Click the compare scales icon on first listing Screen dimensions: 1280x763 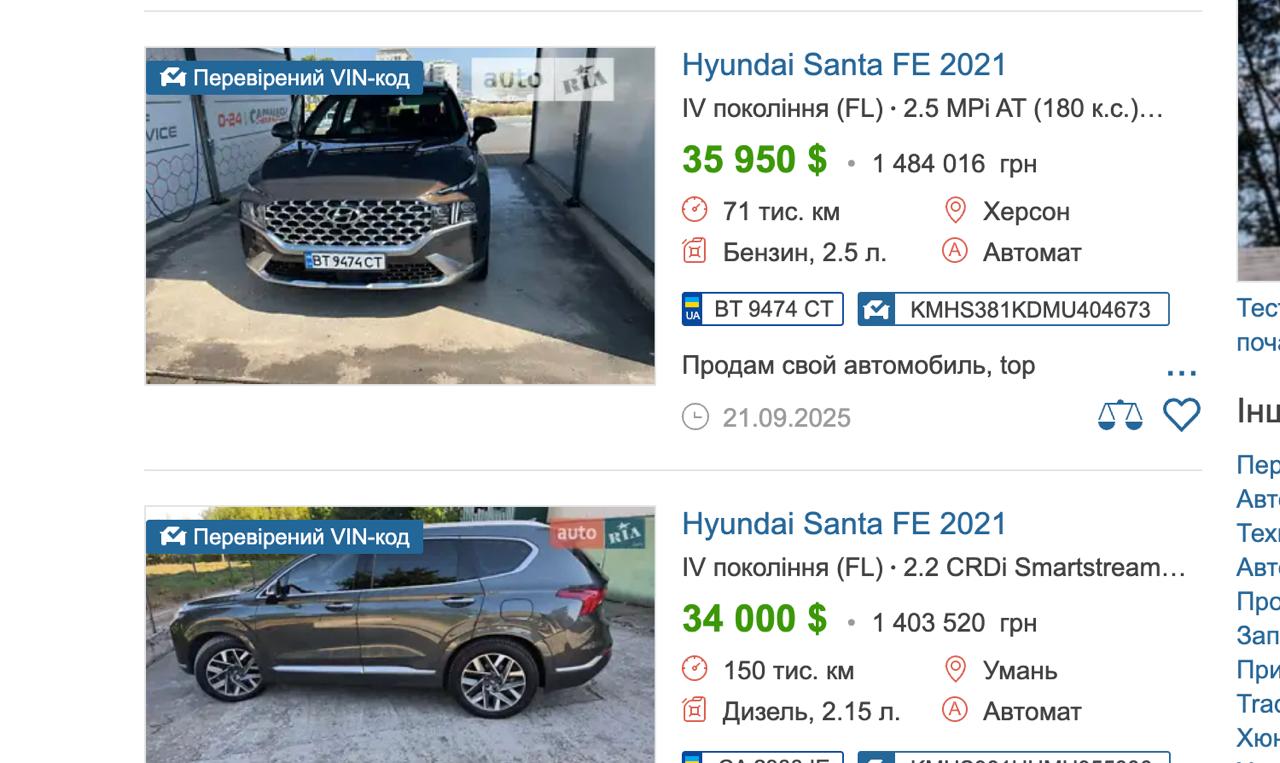[1120, 415]
